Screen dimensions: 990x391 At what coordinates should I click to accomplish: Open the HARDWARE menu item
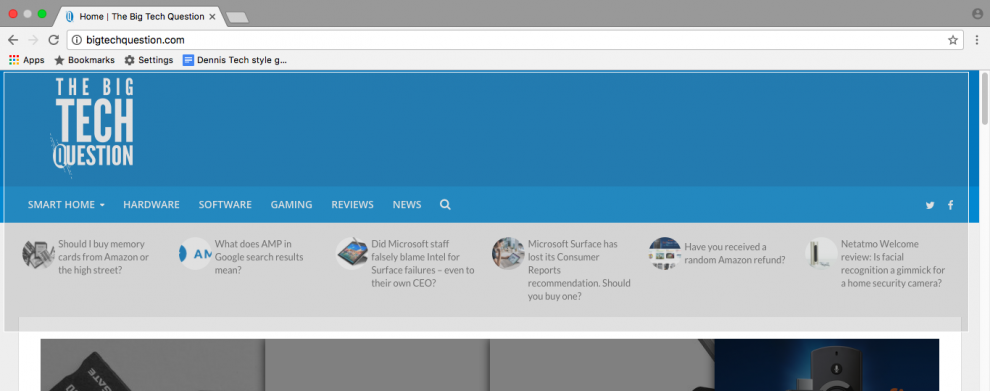(x=152, y=205)
